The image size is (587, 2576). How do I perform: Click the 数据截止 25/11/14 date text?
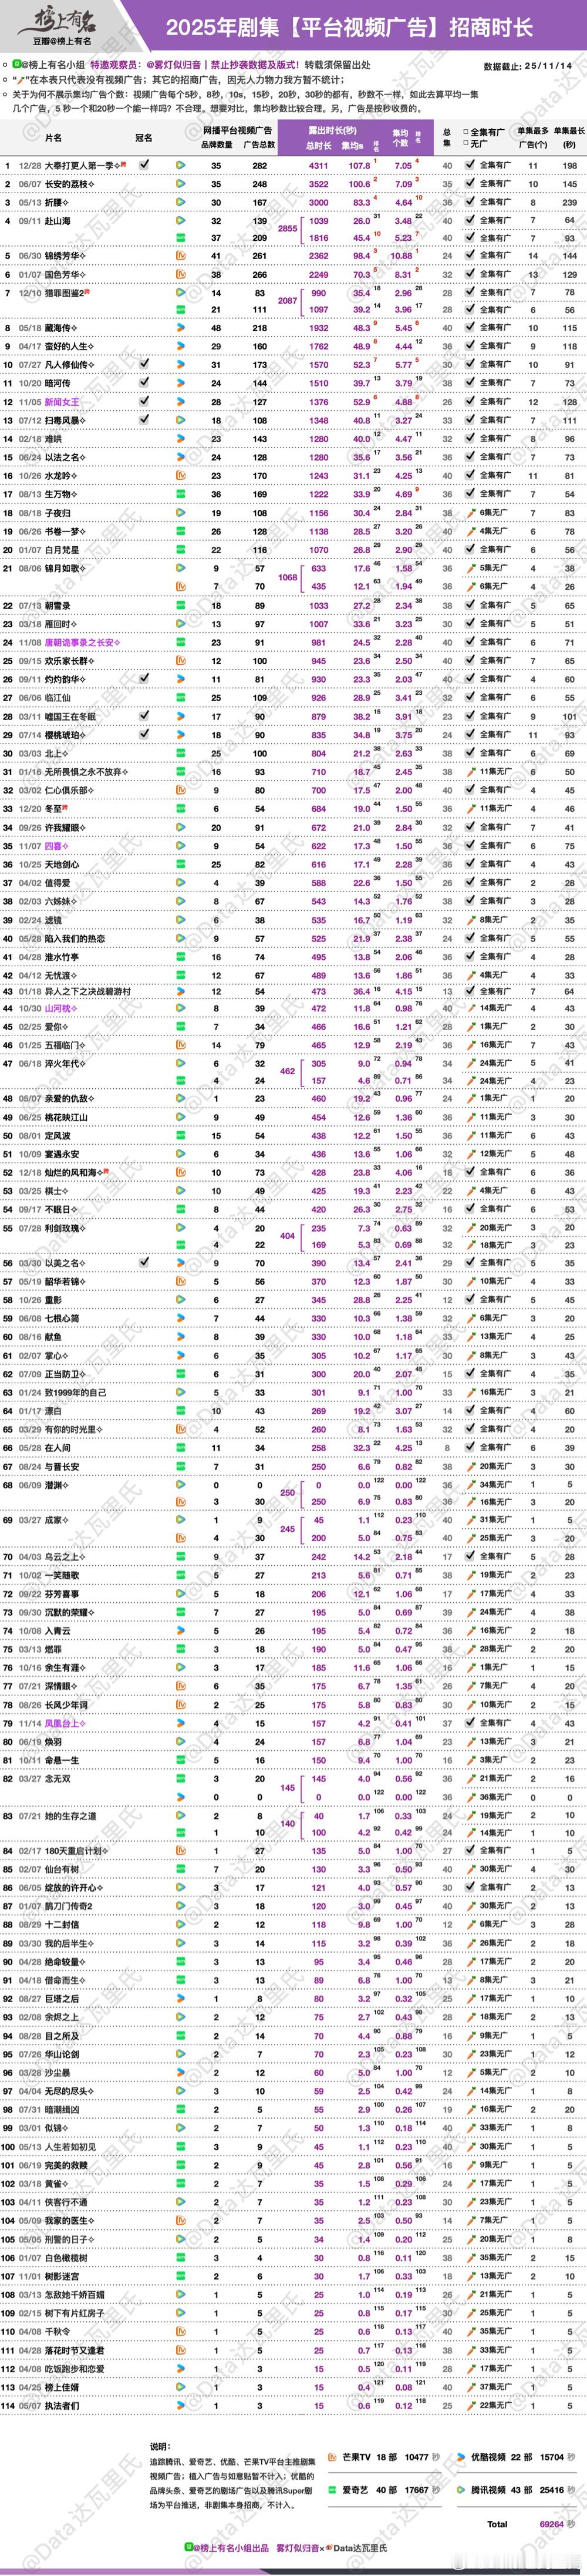tap(527, 66)
